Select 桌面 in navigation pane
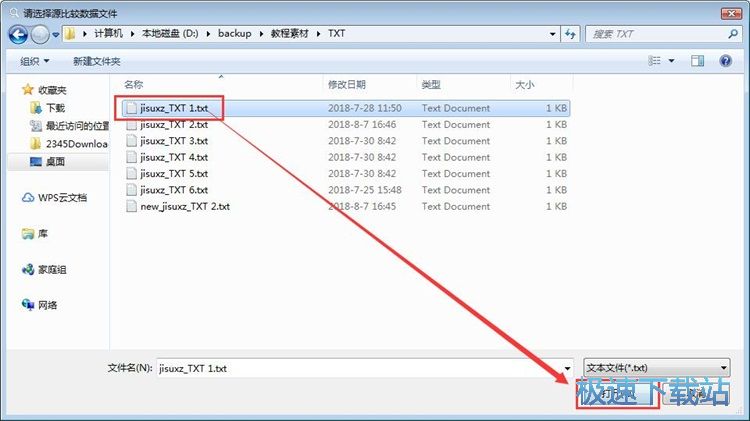750x421 pixels. coord(55,162)
